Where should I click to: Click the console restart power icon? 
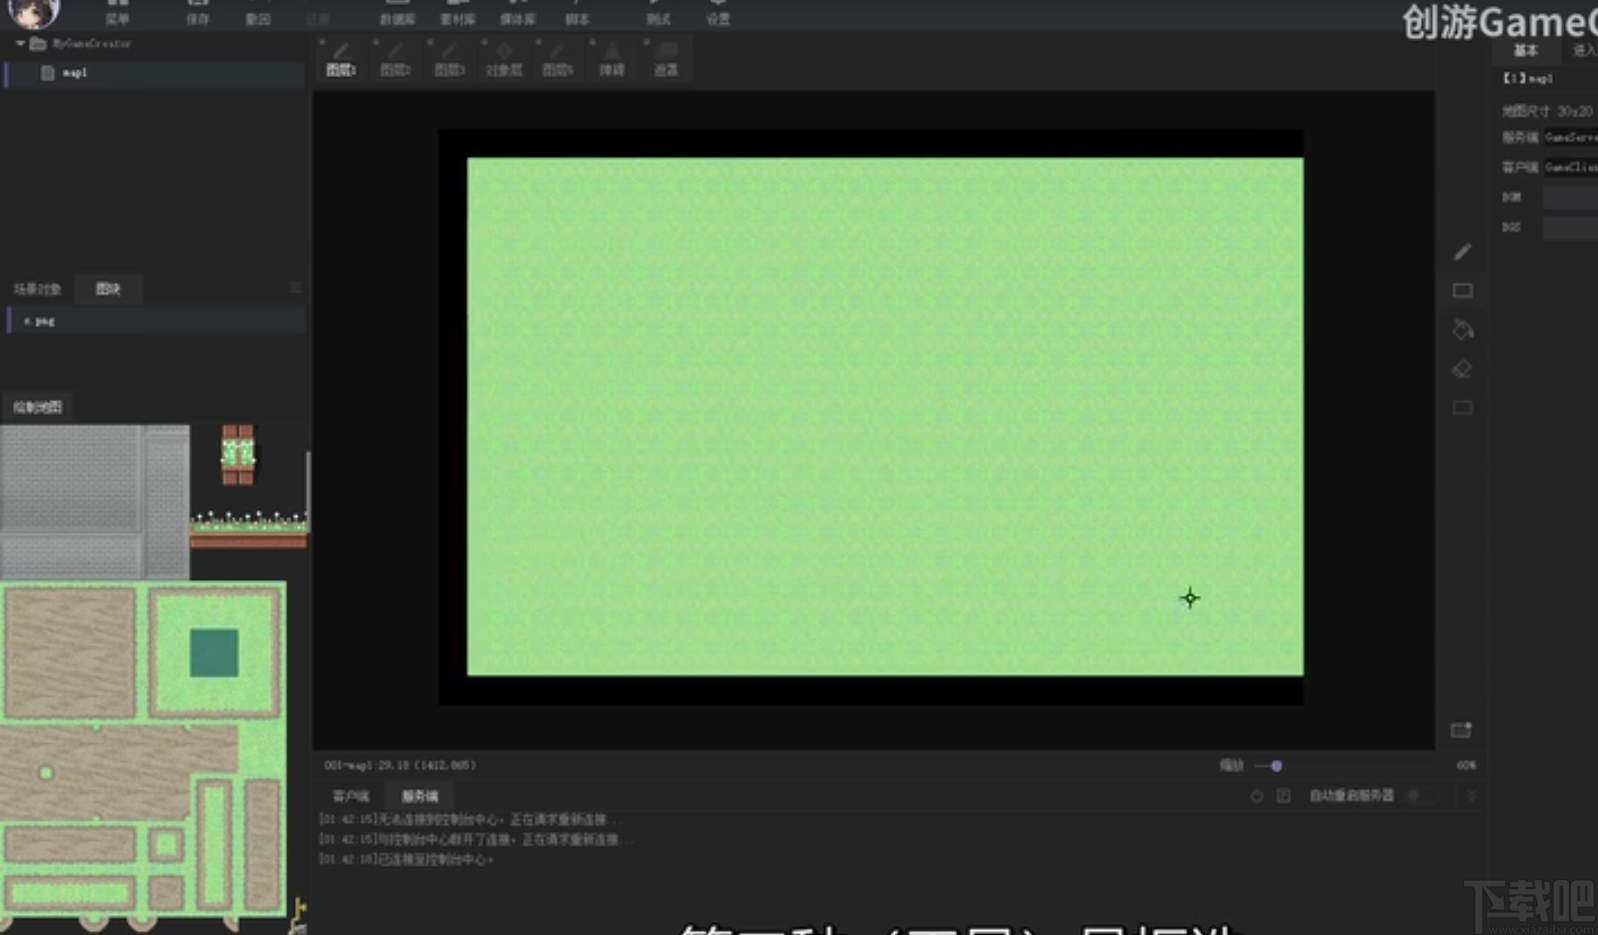1256,796
